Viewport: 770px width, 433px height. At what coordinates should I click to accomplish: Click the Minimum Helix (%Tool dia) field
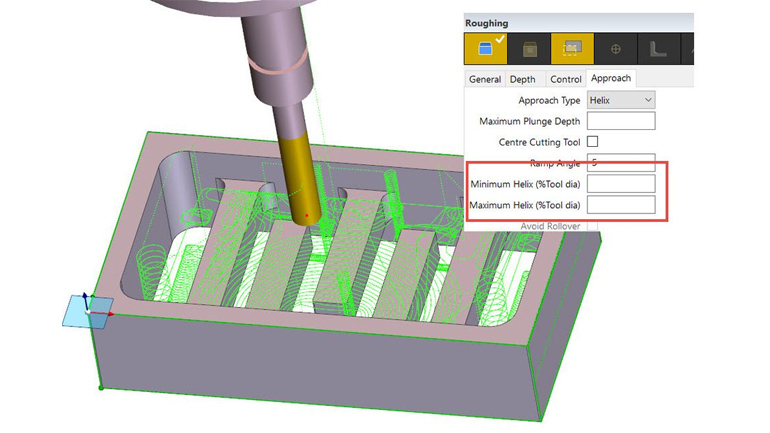click(620, 184)
